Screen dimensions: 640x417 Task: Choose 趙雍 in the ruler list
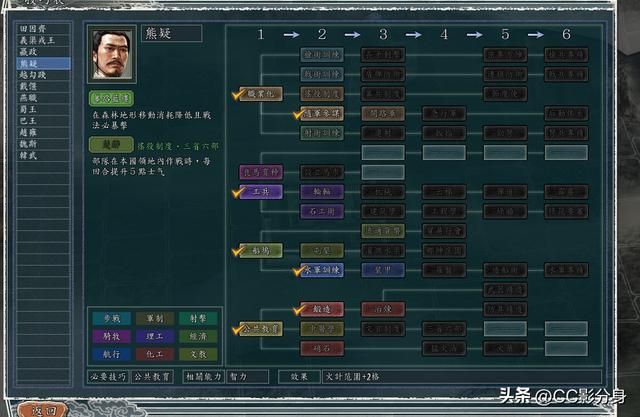tap(43, 132)
